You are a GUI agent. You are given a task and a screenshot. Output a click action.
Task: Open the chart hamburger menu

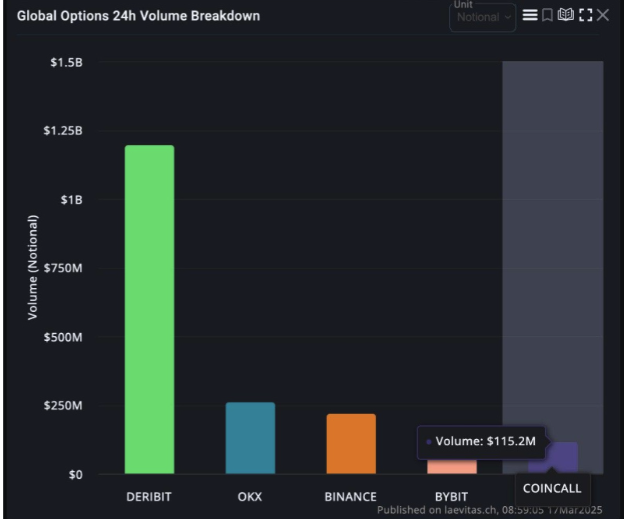530,15
